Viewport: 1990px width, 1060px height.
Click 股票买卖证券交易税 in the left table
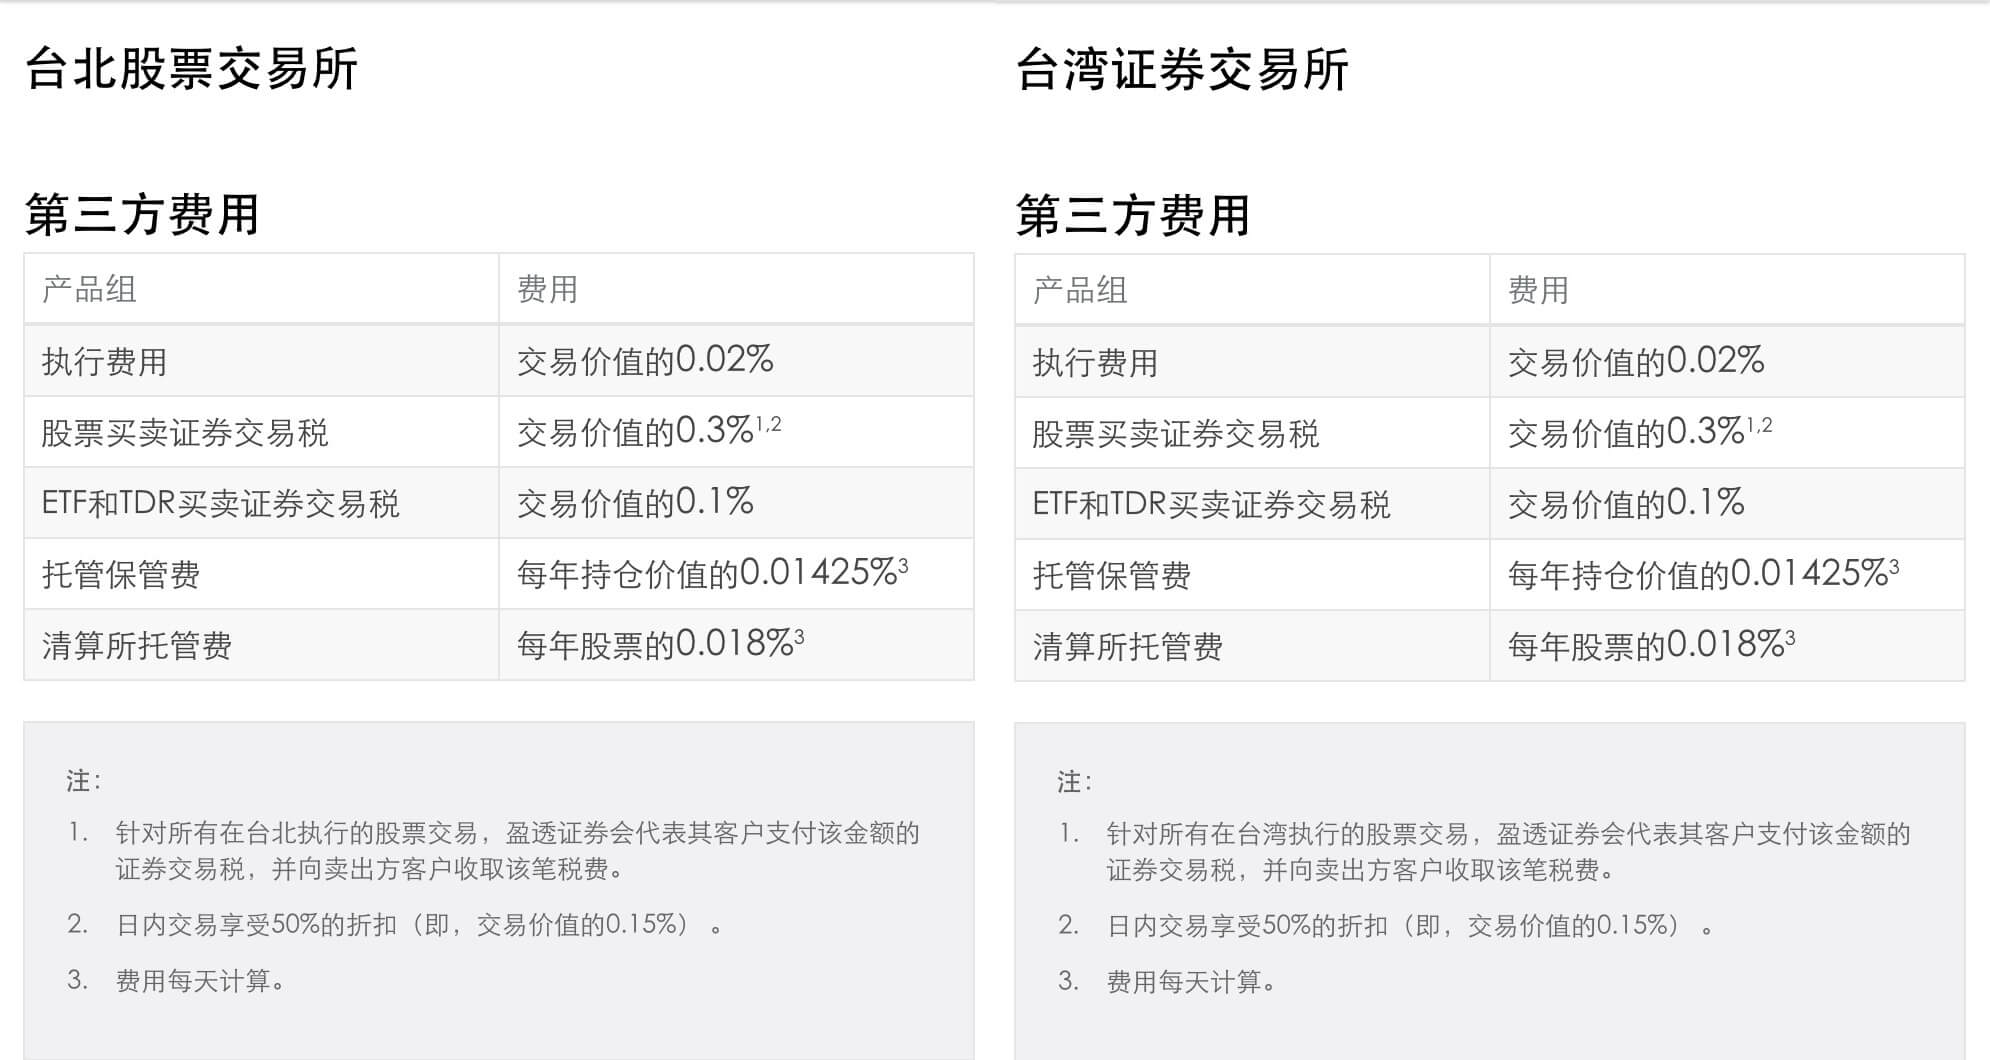tap(185, 433)
